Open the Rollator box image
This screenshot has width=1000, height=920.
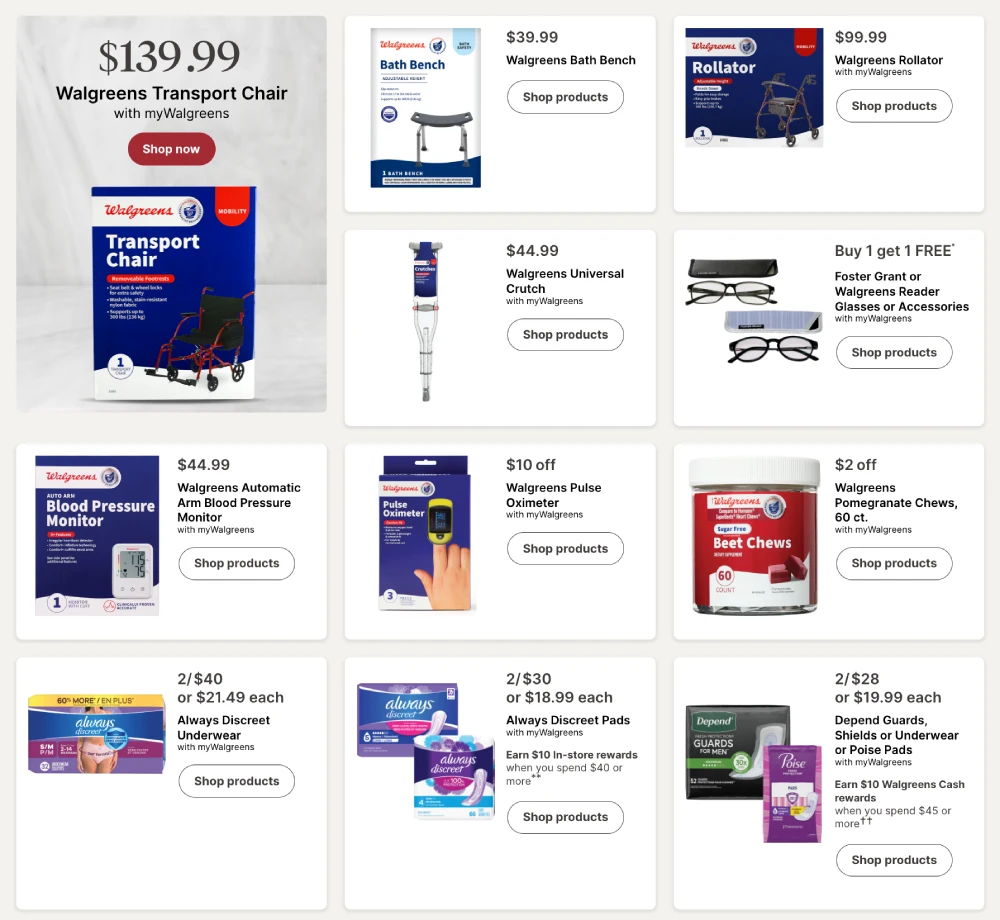754,87
